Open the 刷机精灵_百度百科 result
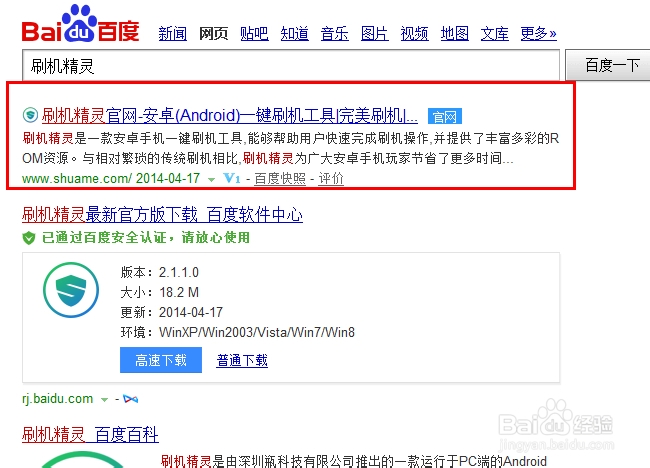Image resolution: width=650 pixels, height=468 pixels. point(90,435)
